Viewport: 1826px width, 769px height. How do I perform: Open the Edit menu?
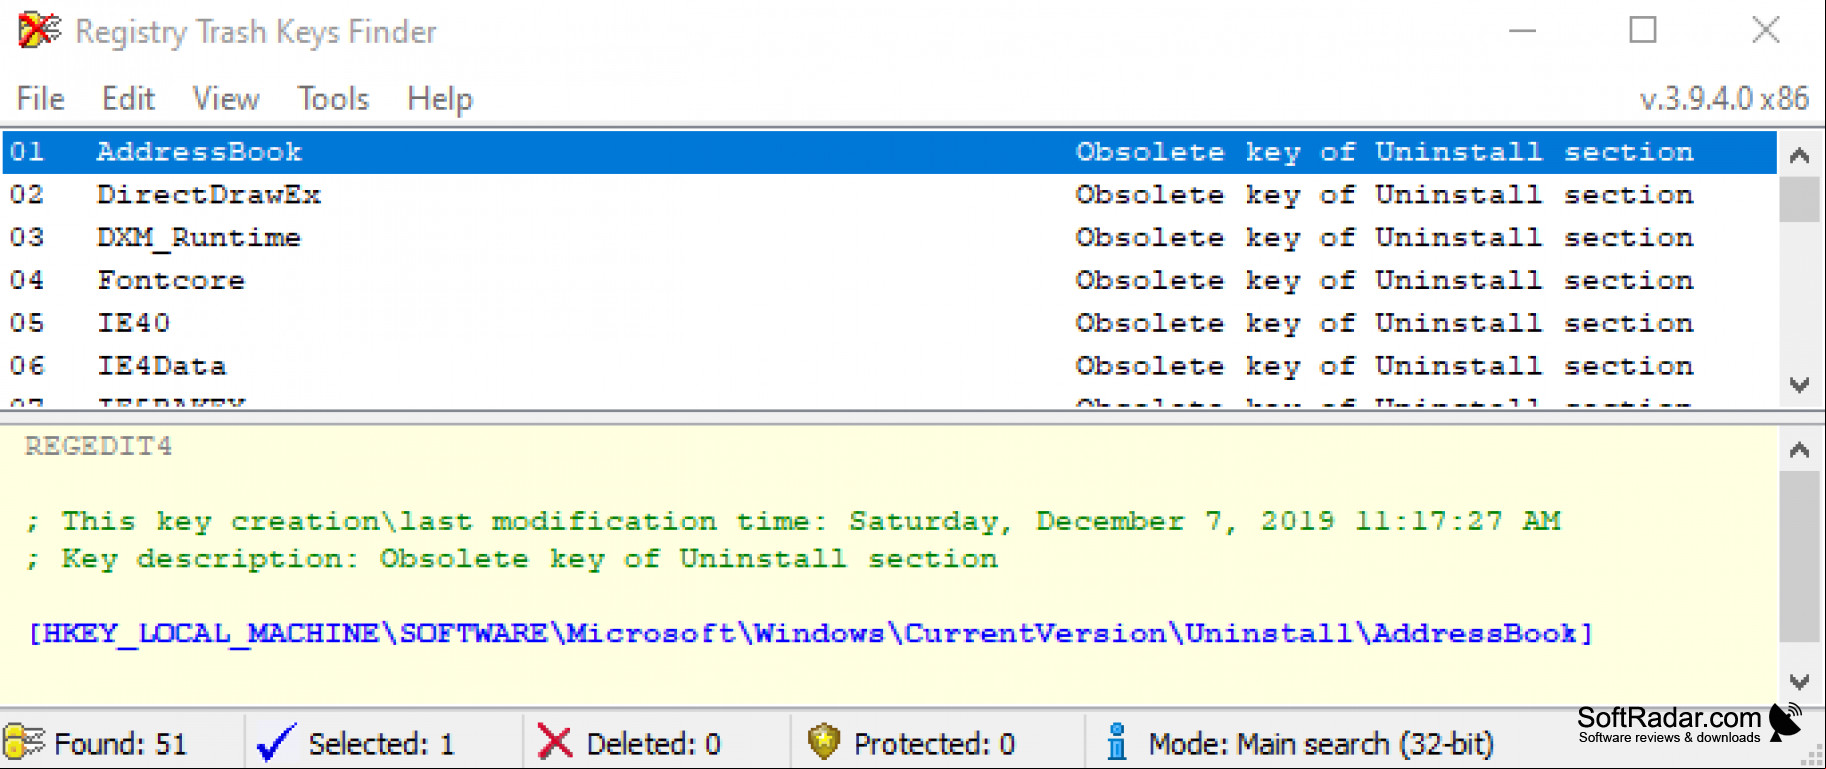tap(128, 98)
